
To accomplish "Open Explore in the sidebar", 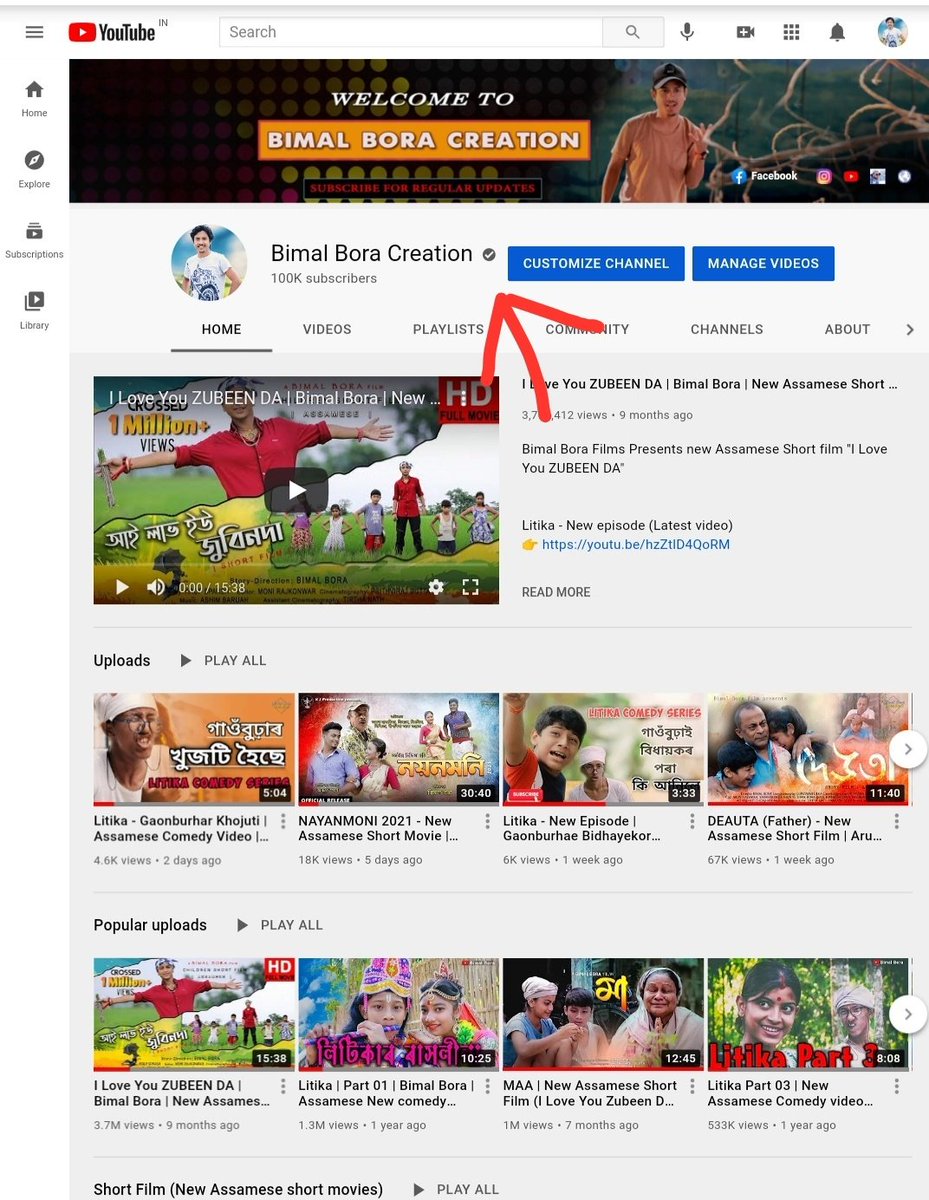I will pyautogui.click(x=34, y=170).
